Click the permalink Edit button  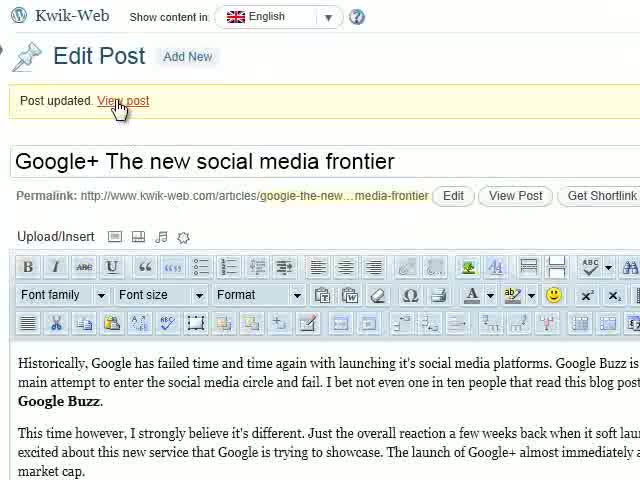(x=453, y=196)
